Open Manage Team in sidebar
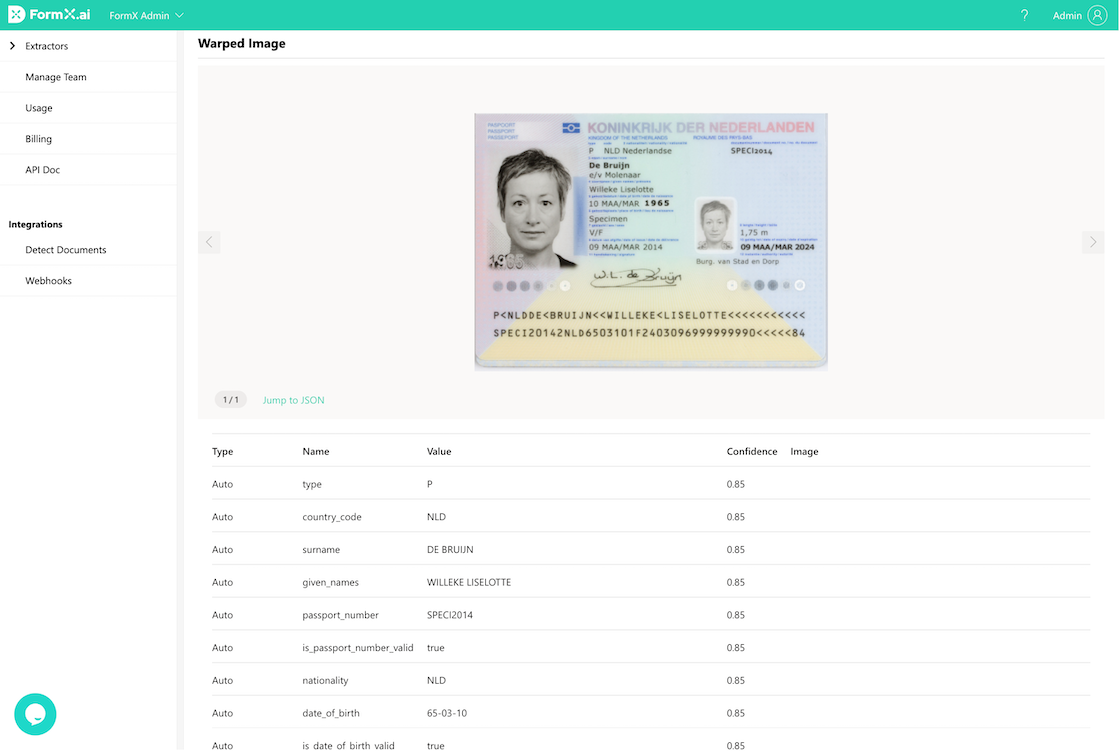Image resolution: width=1120 pixels, height=751 pixels. [x=56, y=77]
